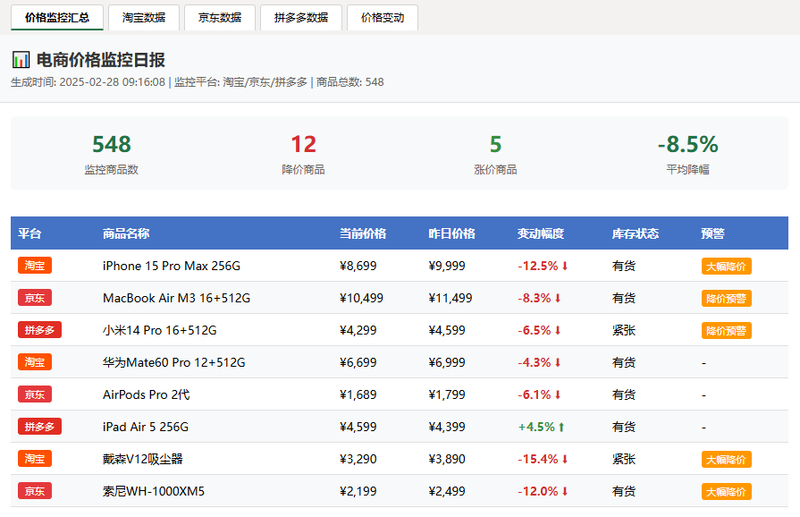Screen dimensions: 800x517
Task: Click the current price ¥3,290
Action: pos(358,459)
